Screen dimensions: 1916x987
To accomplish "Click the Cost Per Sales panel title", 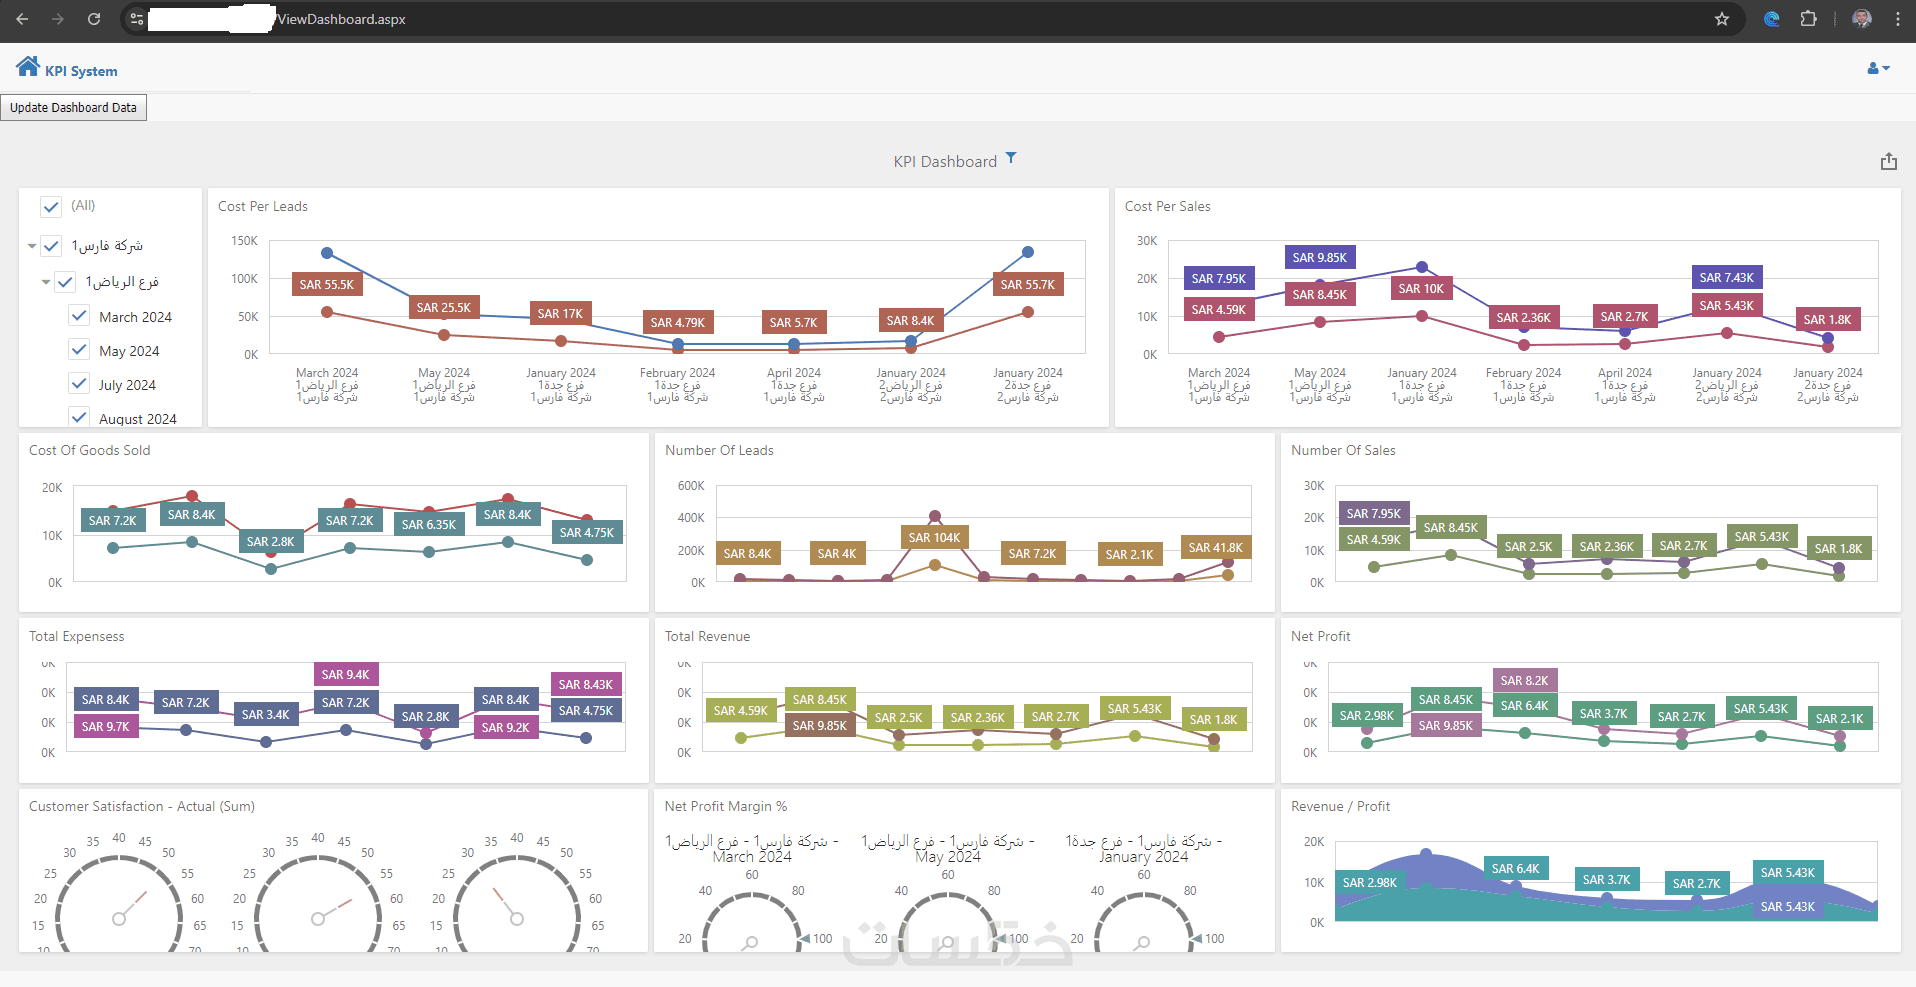I will pos(1167,206).
